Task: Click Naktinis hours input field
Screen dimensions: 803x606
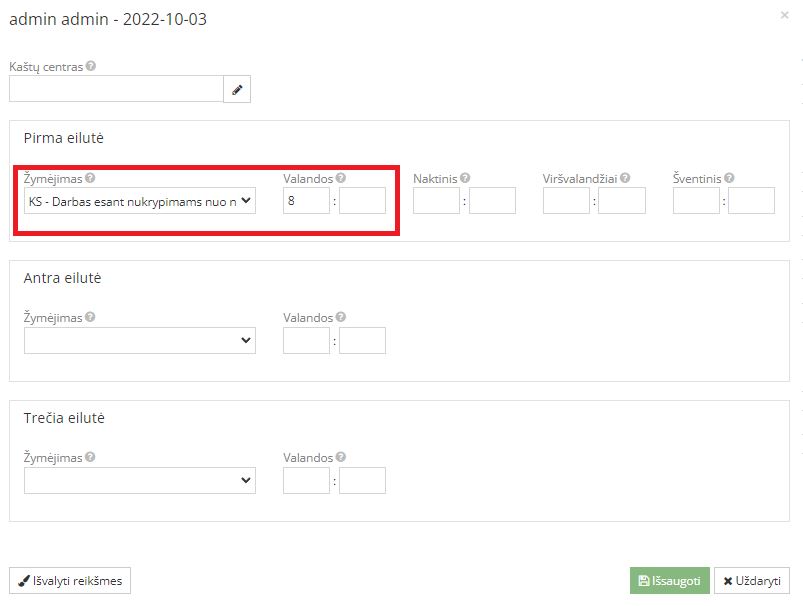Action: (436, 201)
